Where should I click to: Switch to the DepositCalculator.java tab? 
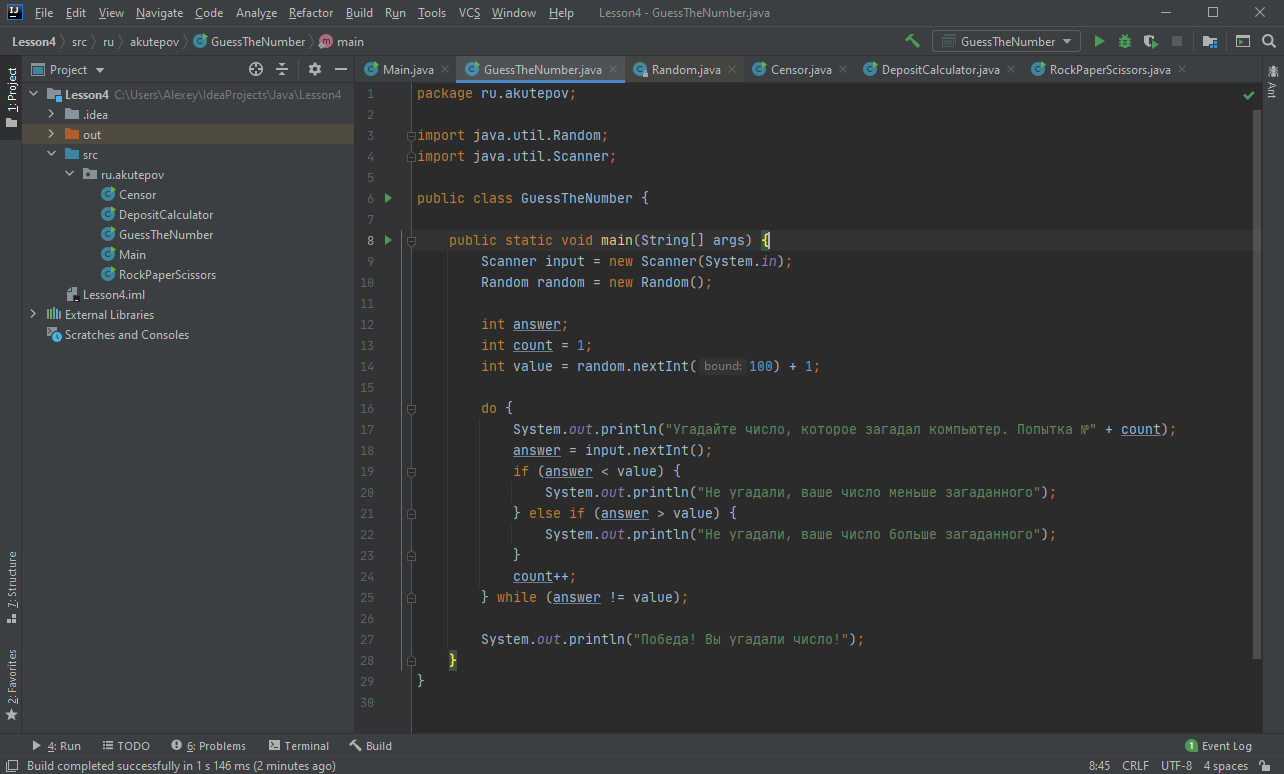pyautogui.click(x=940, y=69)
